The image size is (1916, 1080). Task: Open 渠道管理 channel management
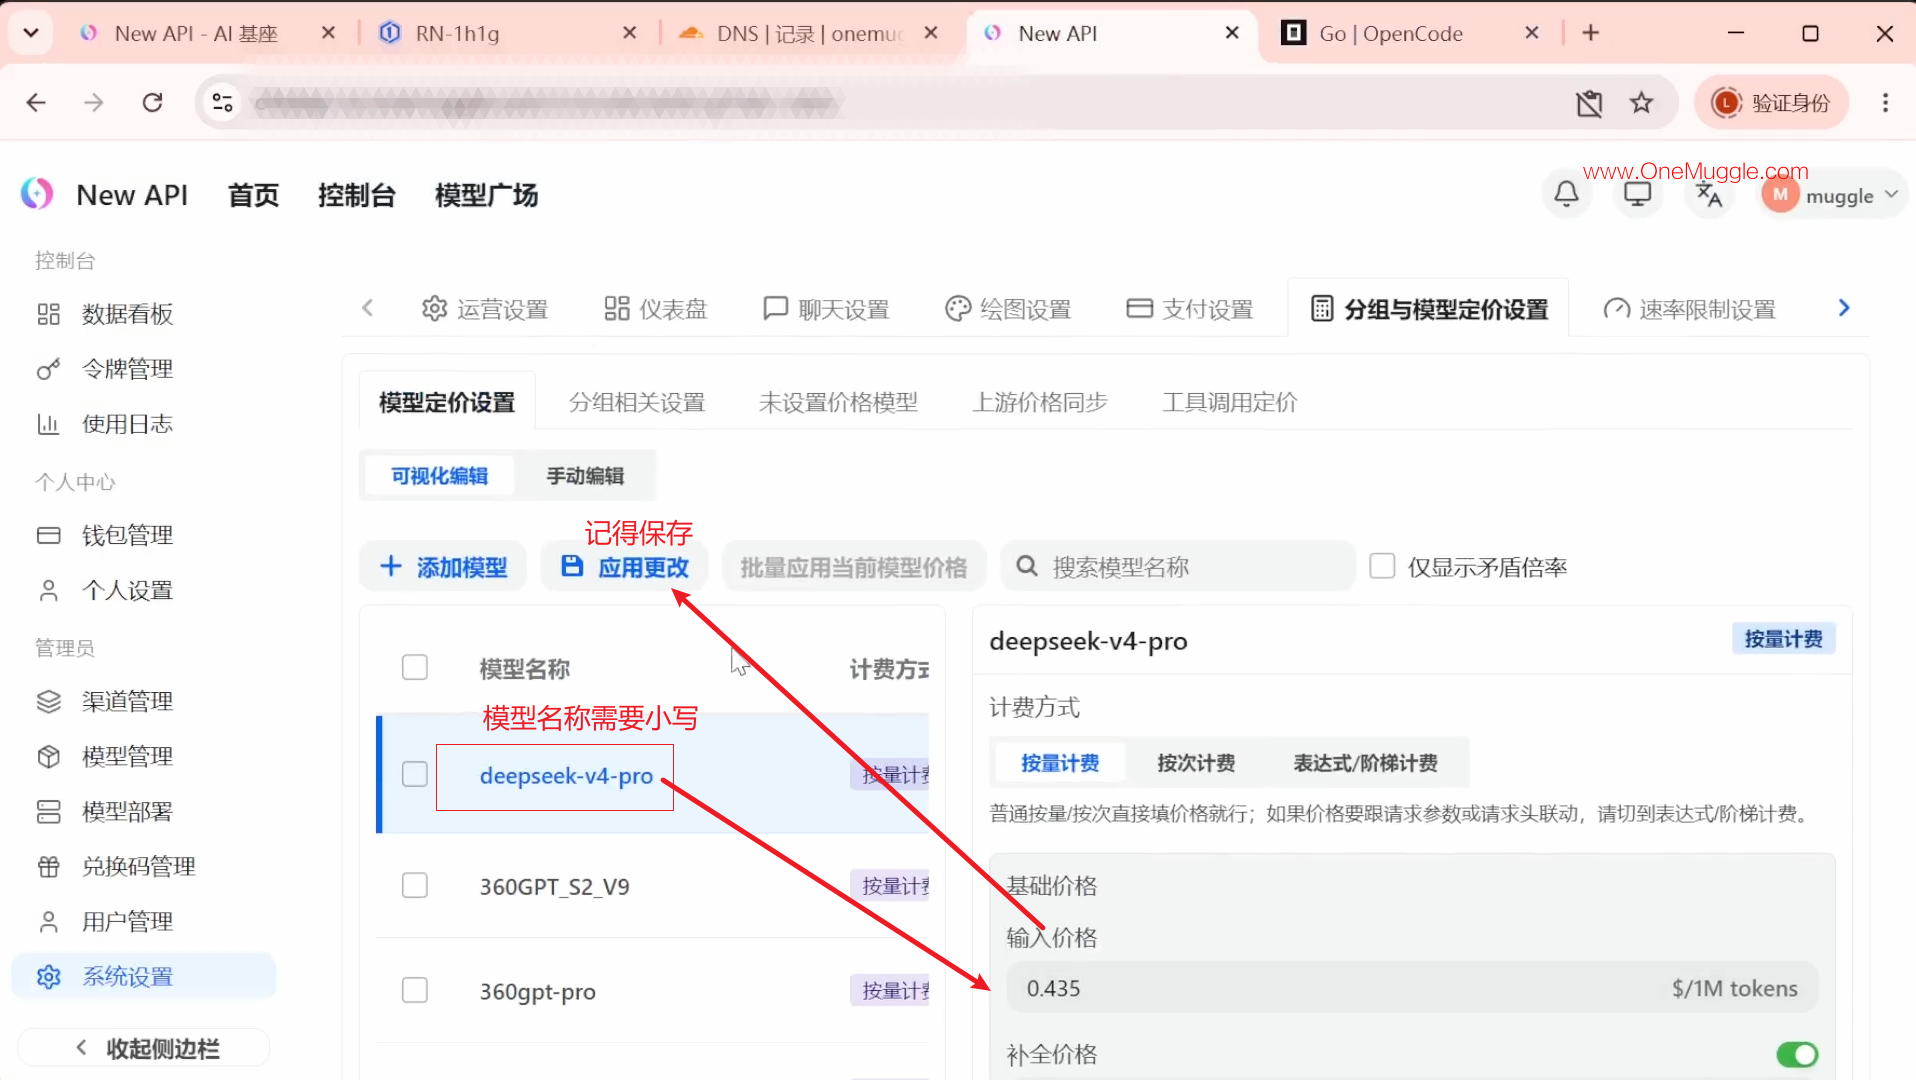pos(127,701)
